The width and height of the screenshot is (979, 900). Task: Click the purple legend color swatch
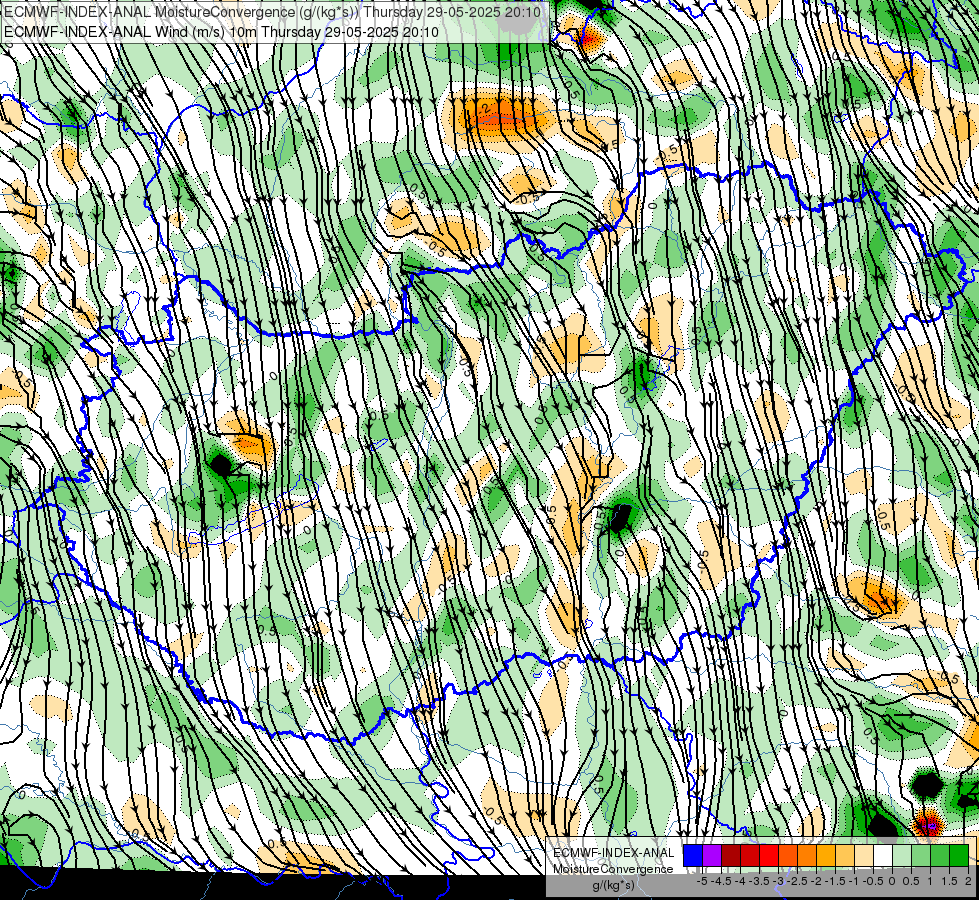click(x=712, y=856)
